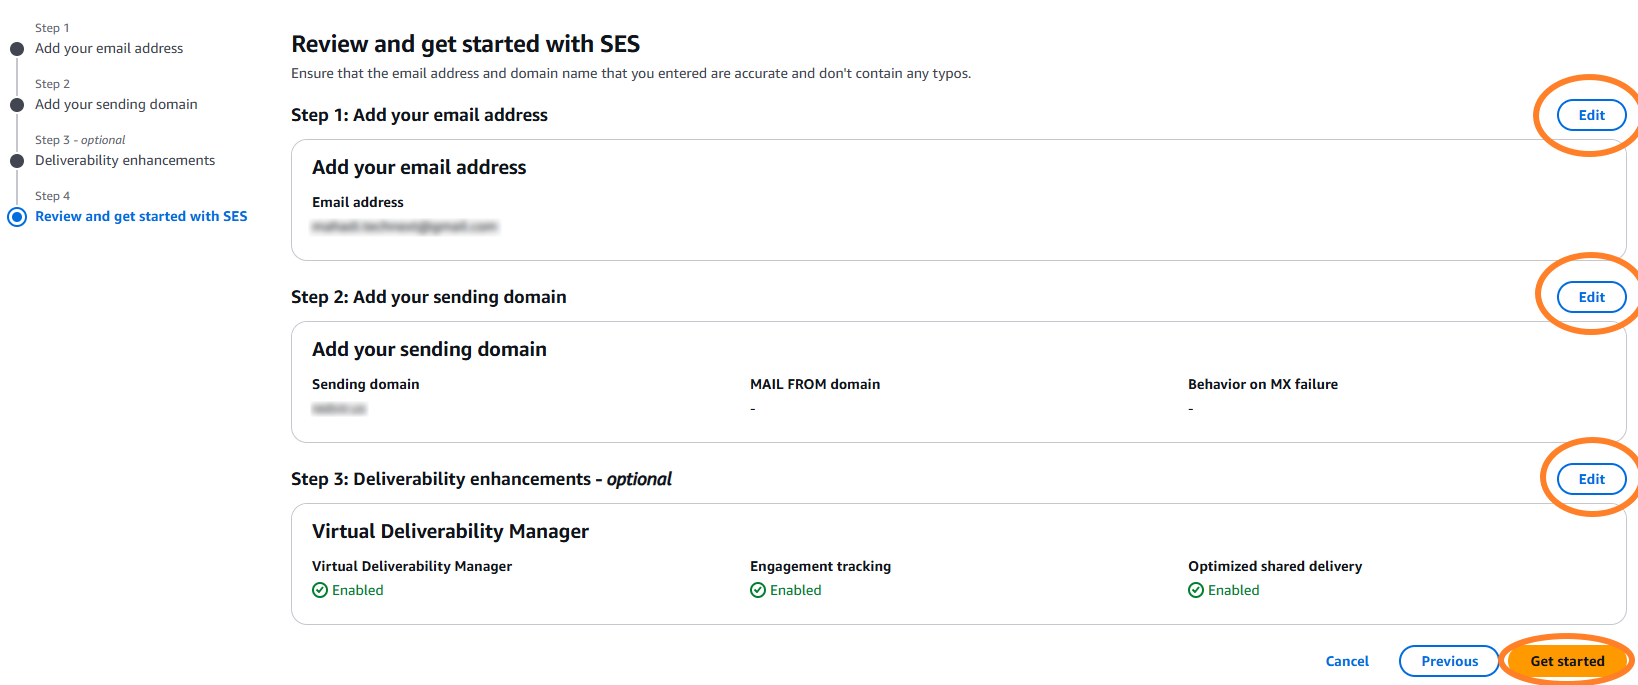The width and height of the screenshot is (1638, 685).
Task: Click the Step 2 circle indicator in sidebar
Action: [17, 105]
